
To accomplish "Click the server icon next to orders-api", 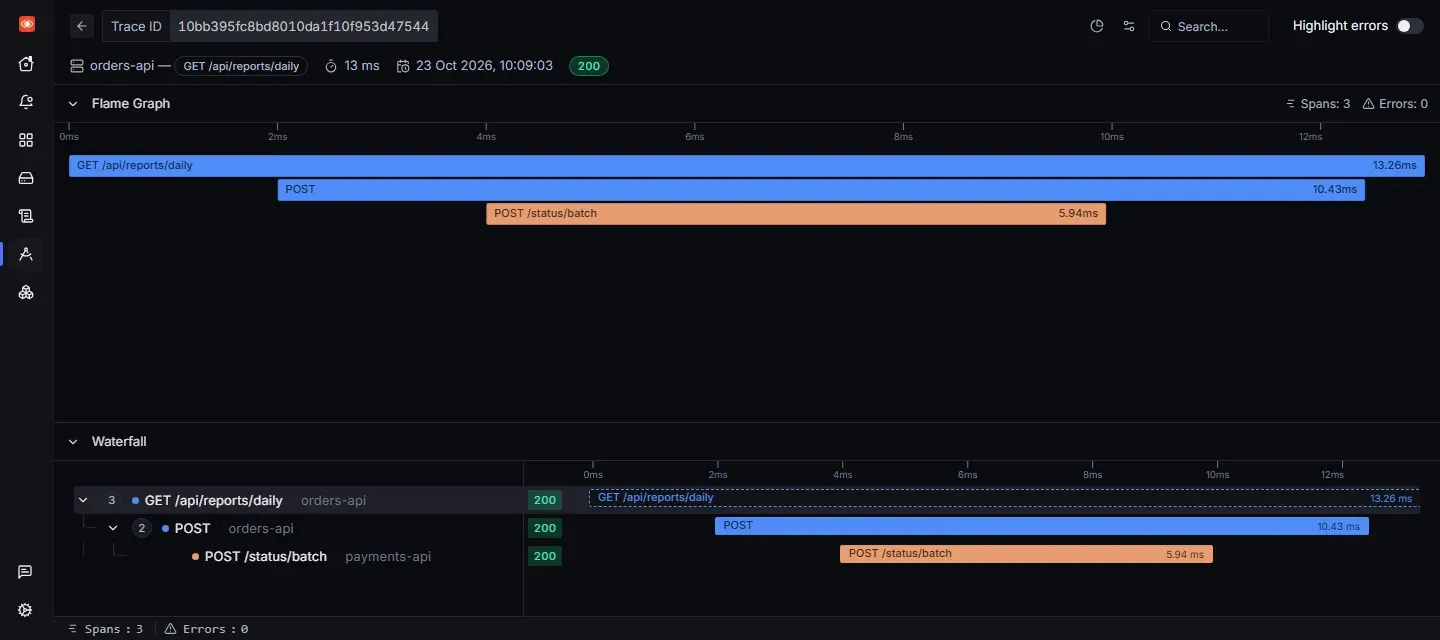I will [x=77, y=66].
